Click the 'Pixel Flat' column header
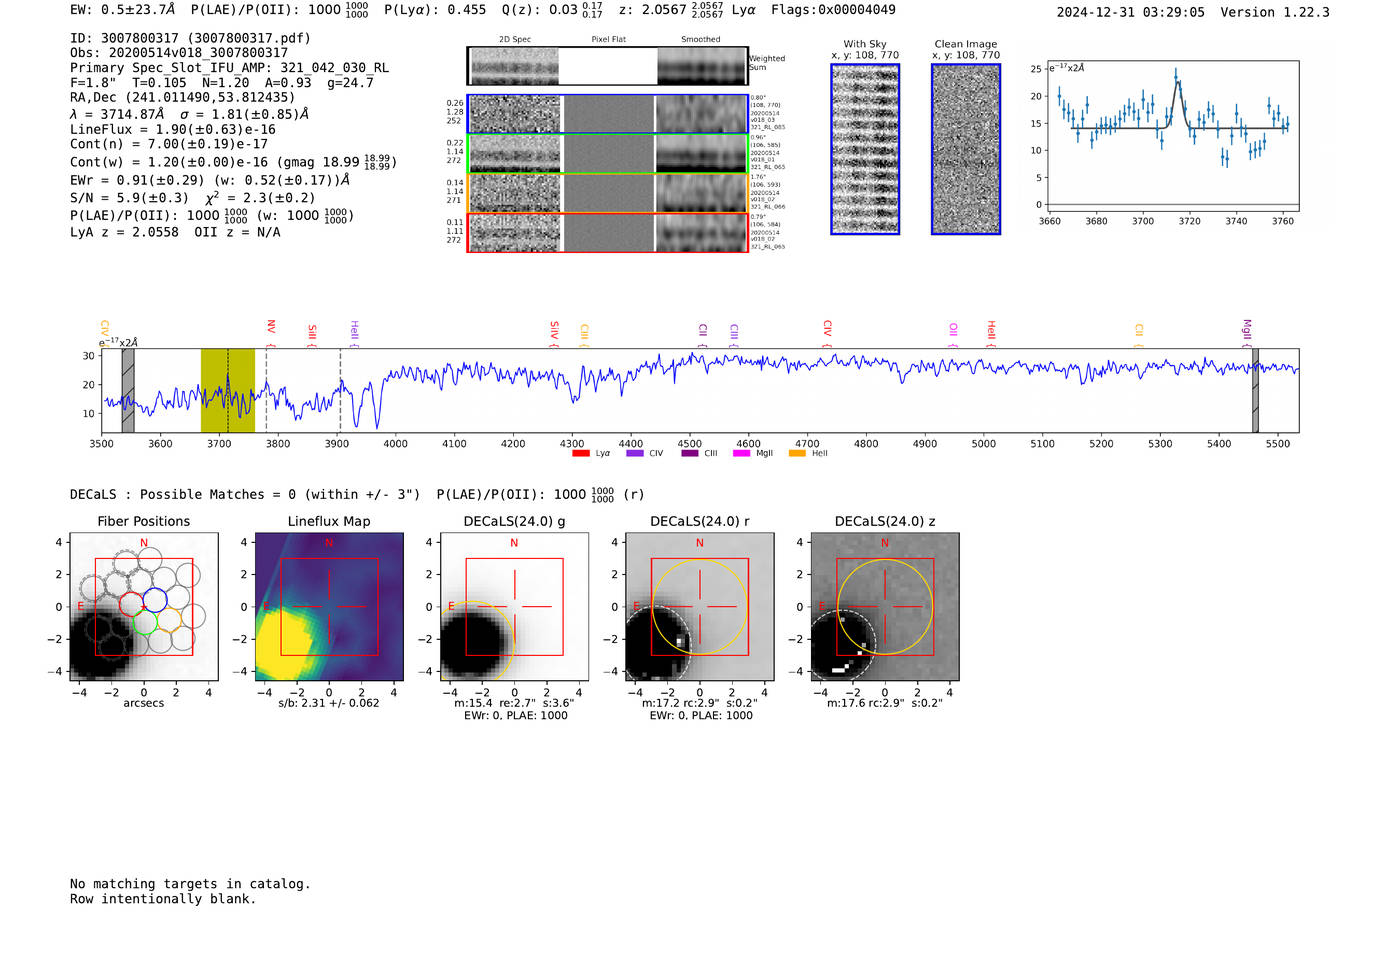Screen dimensions: 1400x953 (608, 40)
